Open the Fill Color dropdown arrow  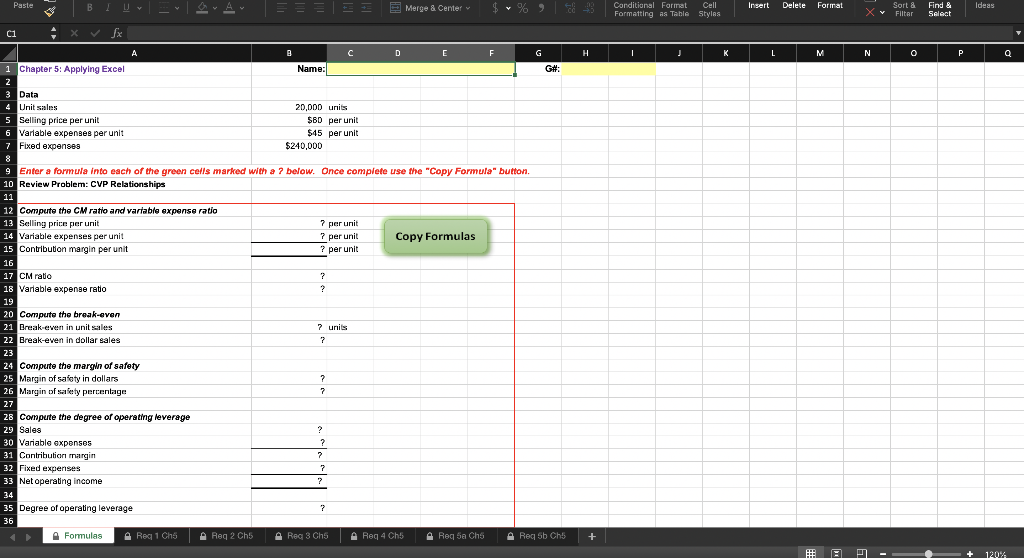pos(215,8)
